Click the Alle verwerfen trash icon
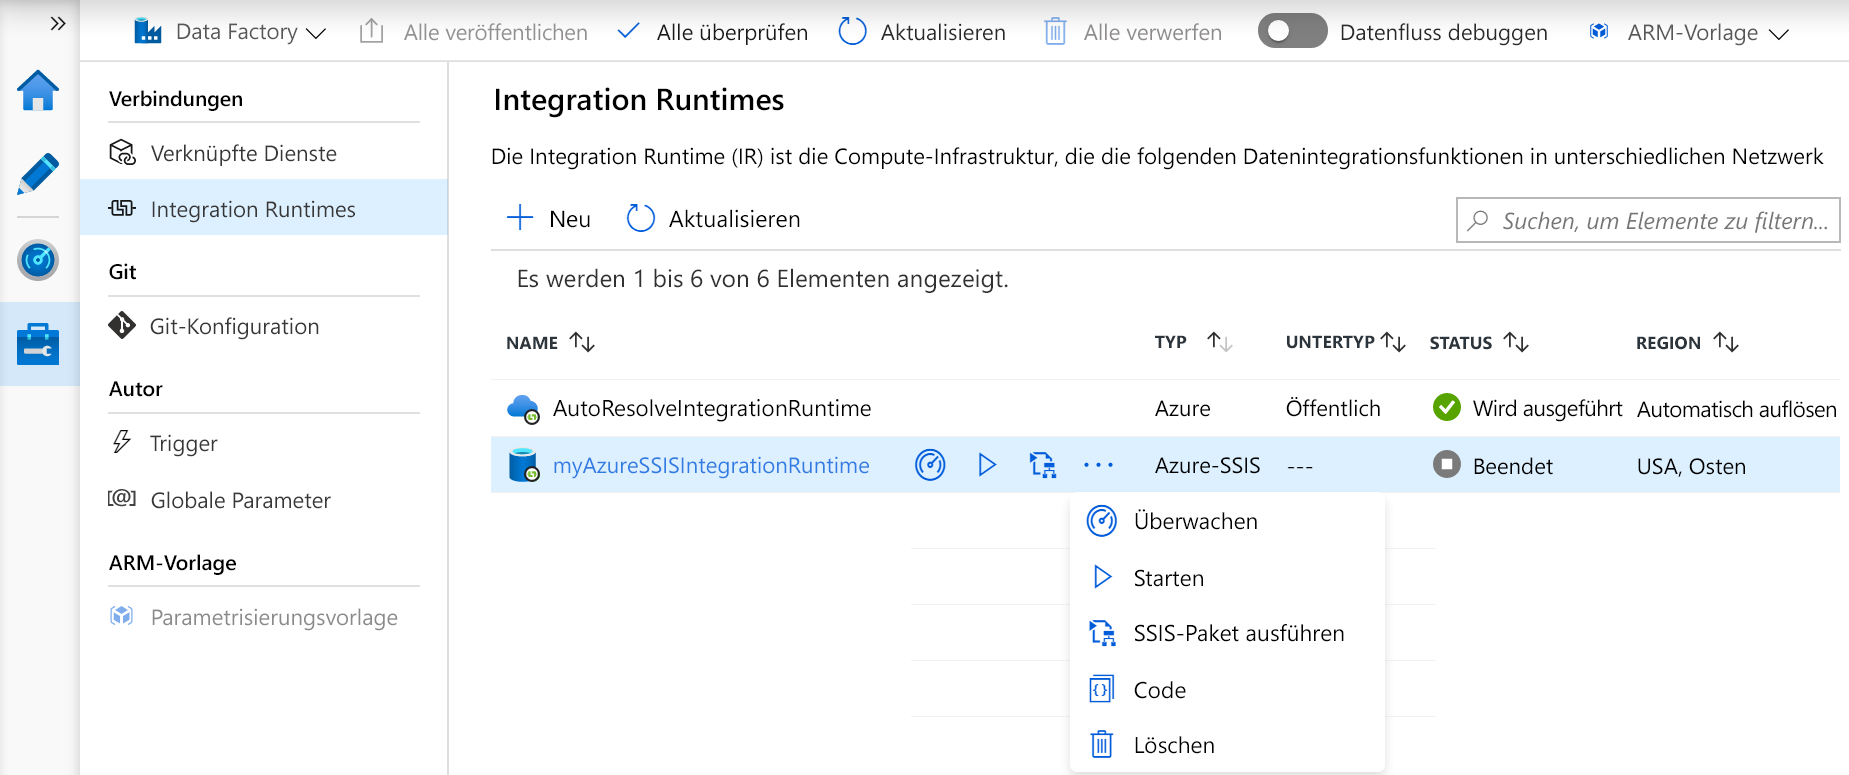 [x=1055, y=32]
